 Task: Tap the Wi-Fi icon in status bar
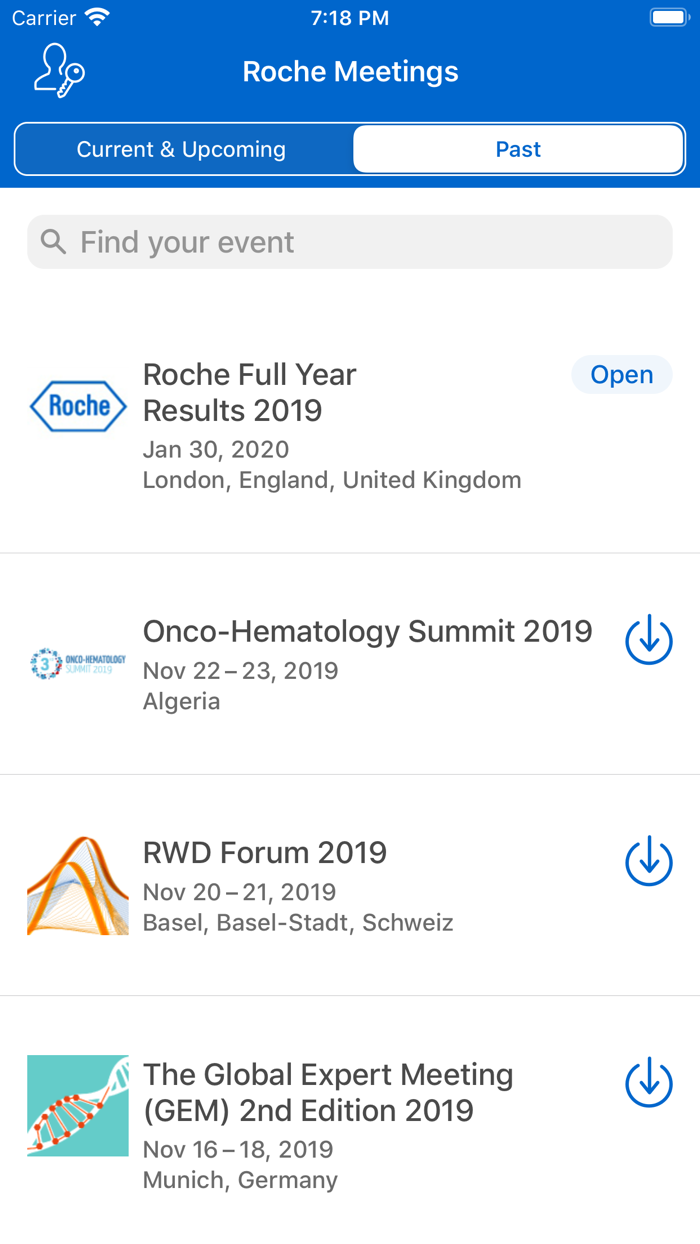pos(96,16)
